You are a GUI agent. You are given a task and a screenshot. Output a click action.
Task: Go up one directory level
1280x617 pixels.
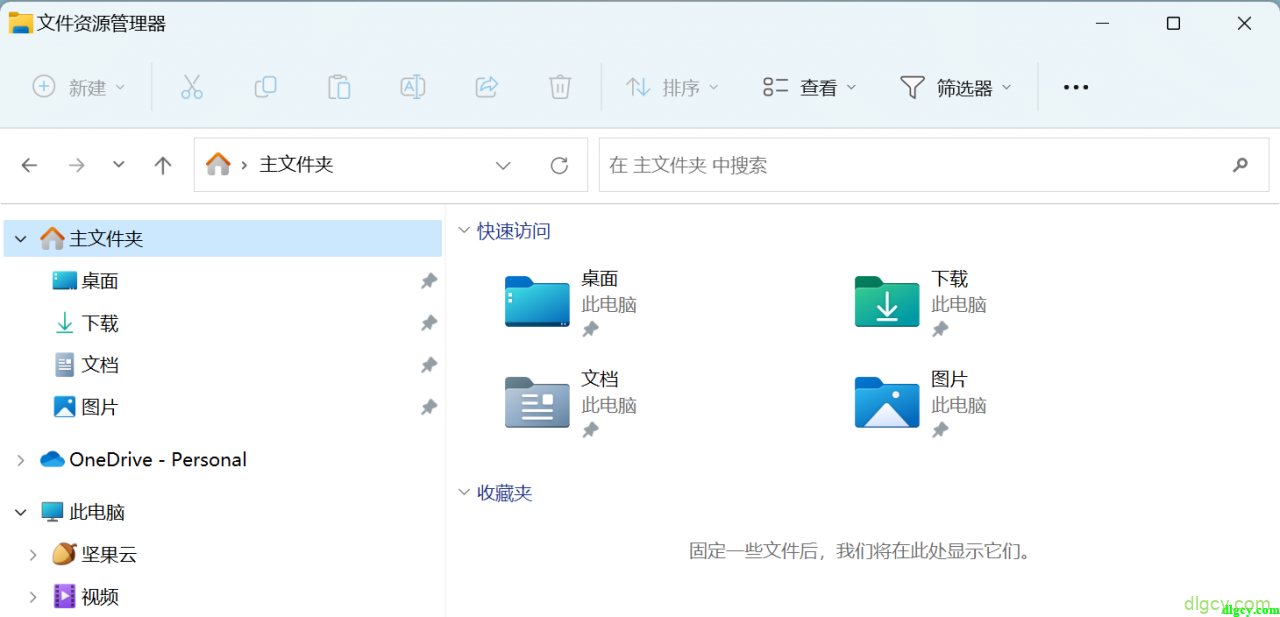(x=163, y=165)
